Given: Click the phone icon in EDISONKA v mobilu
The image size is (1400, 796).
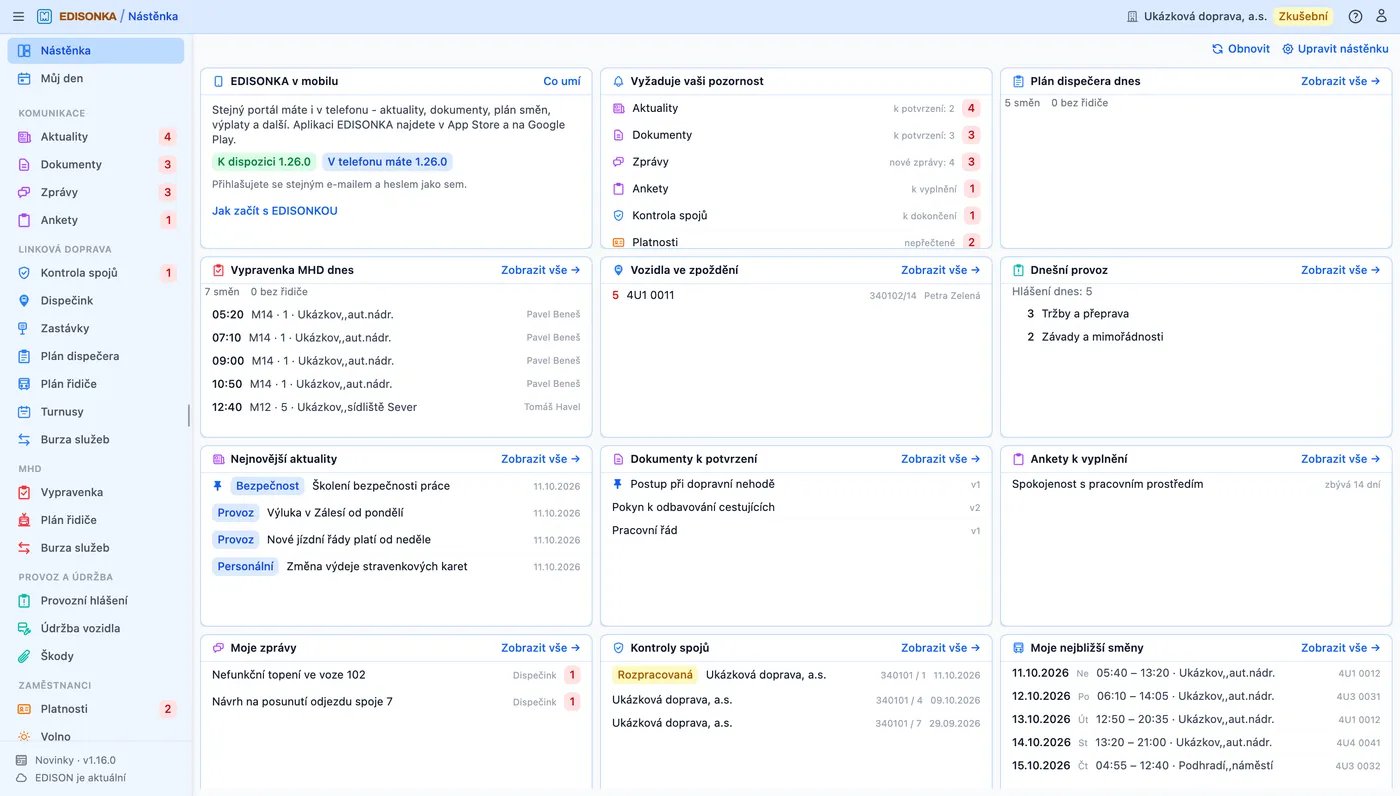Looking at the screenshot, I should 218,81.
